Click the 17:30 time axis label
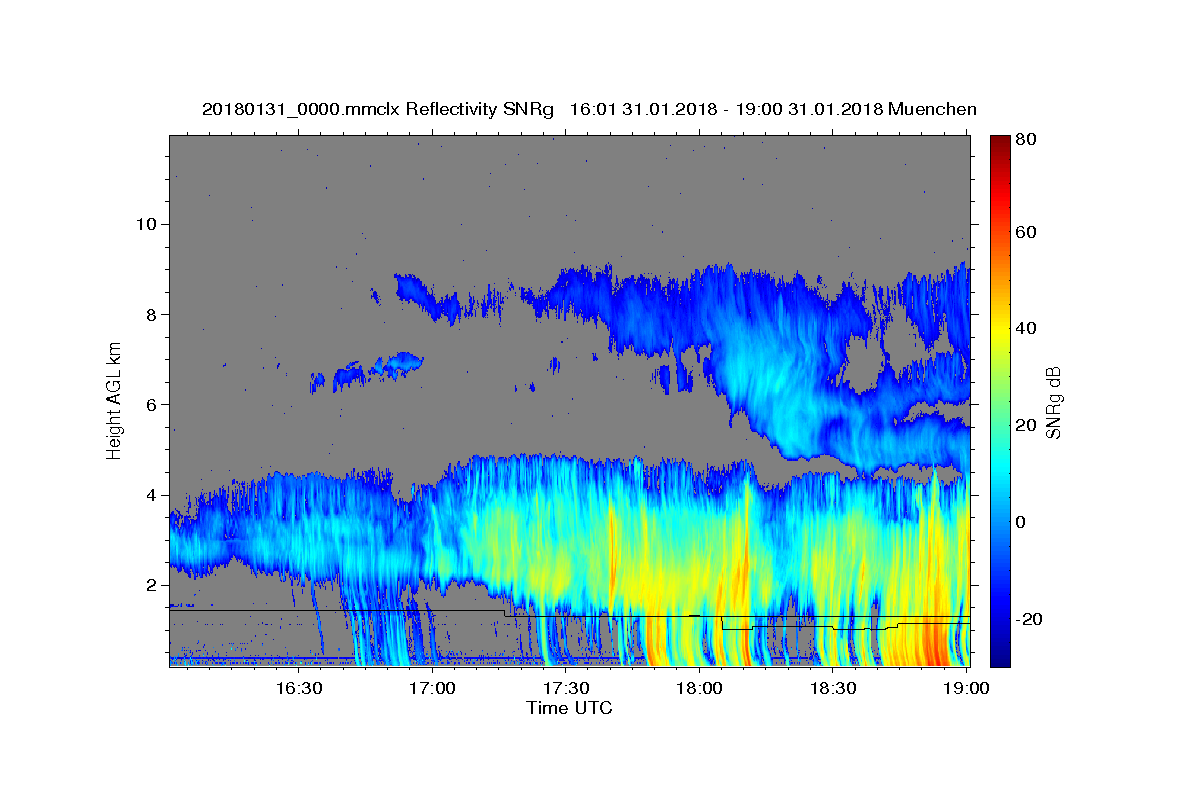The image size is (1200, 800). 566,688
